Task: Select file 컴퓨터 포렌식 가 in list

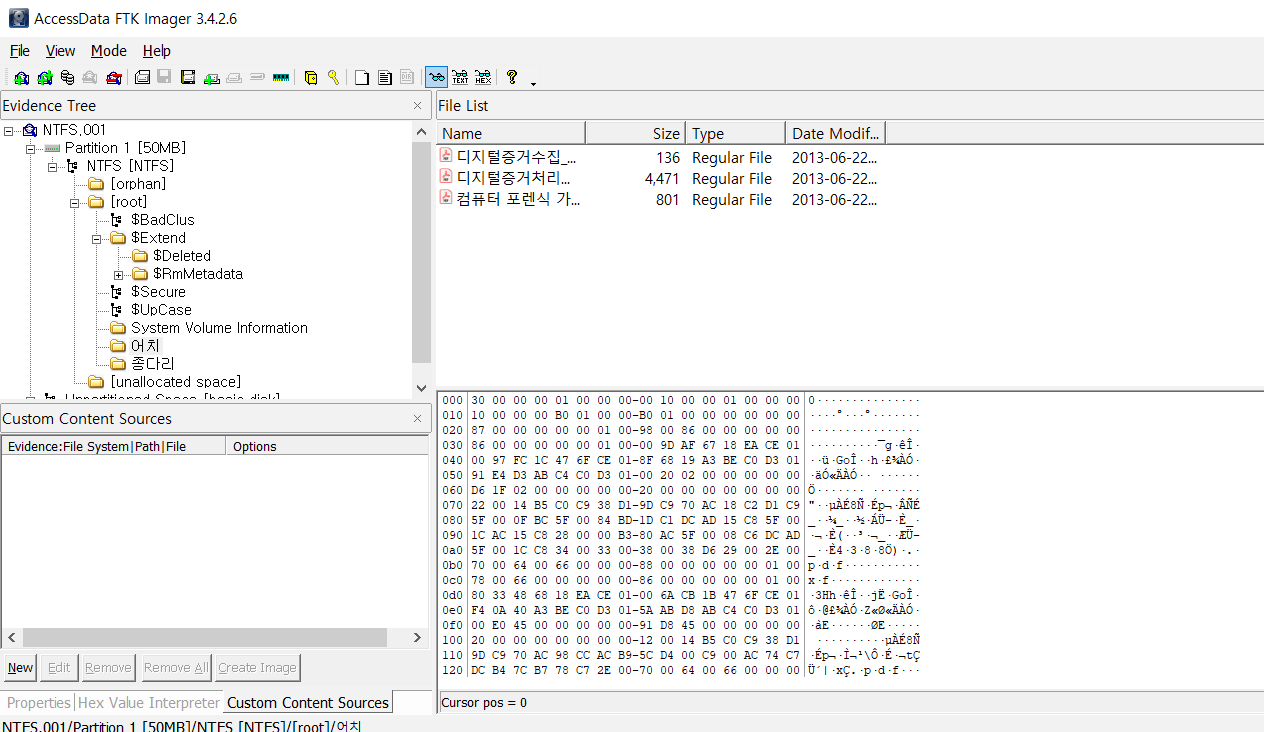Action: click(518, 199)
